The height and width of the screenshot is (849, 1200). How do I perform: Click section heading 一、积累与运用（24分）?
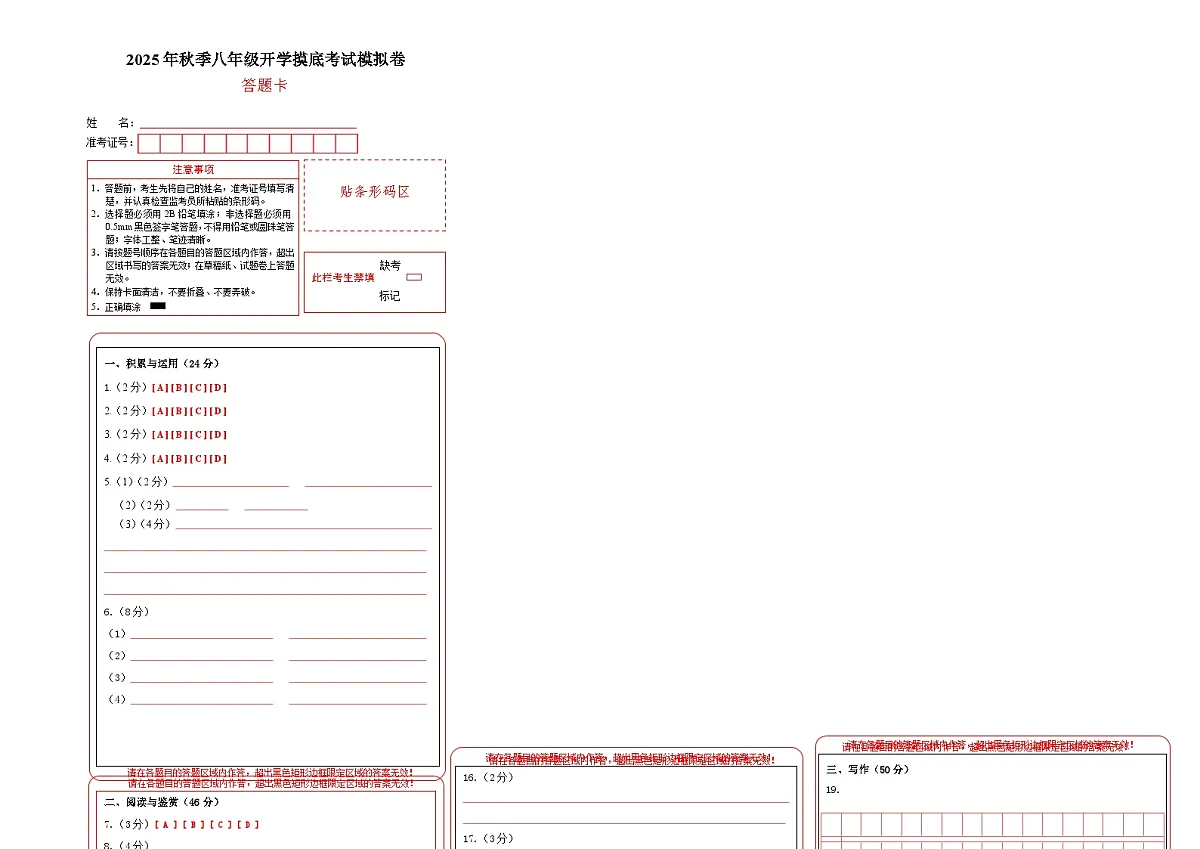click(x=162, y=364)
